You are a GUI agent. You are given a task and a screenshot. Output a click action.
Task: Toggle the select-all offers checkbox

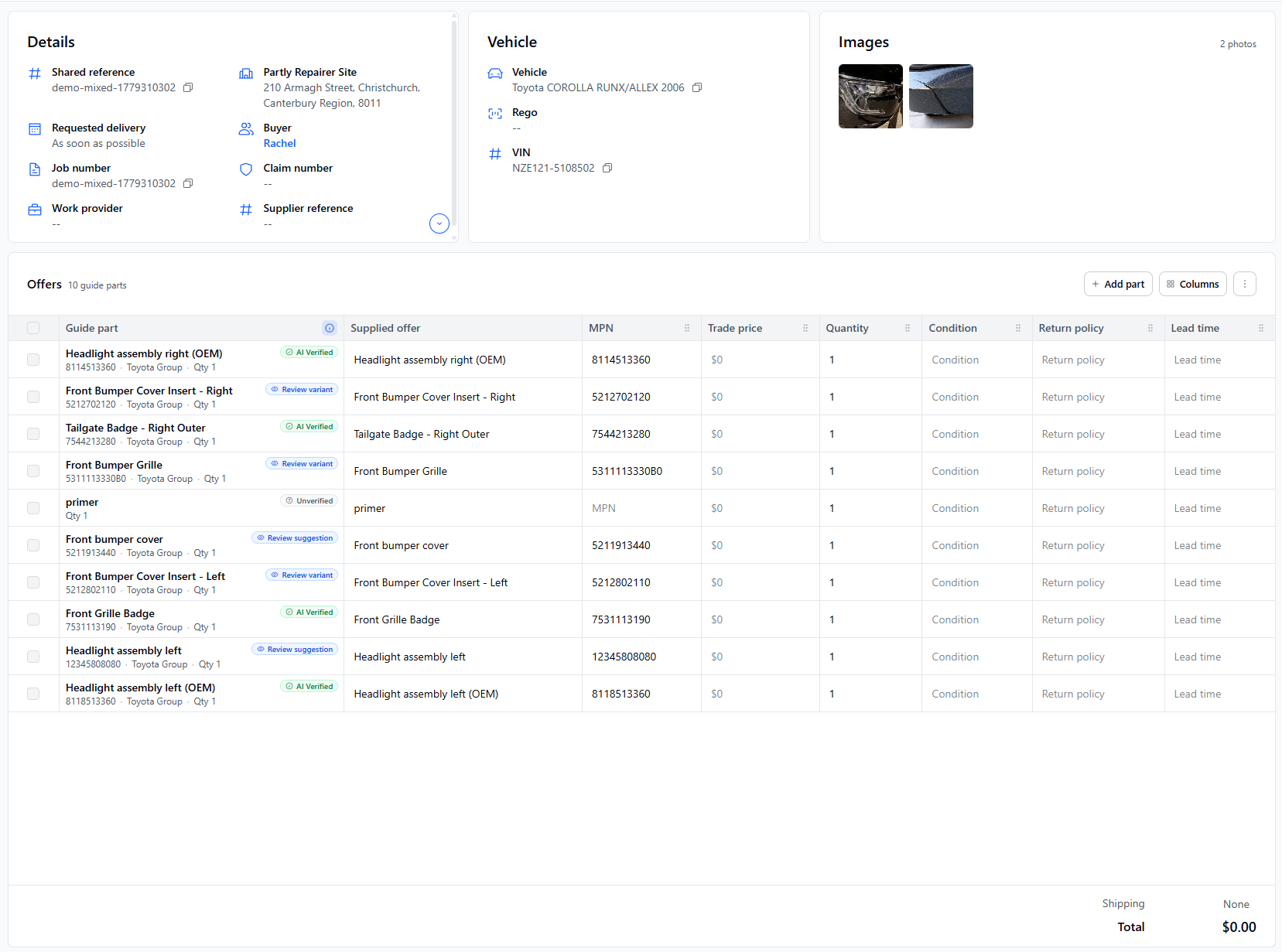point(33,328)
